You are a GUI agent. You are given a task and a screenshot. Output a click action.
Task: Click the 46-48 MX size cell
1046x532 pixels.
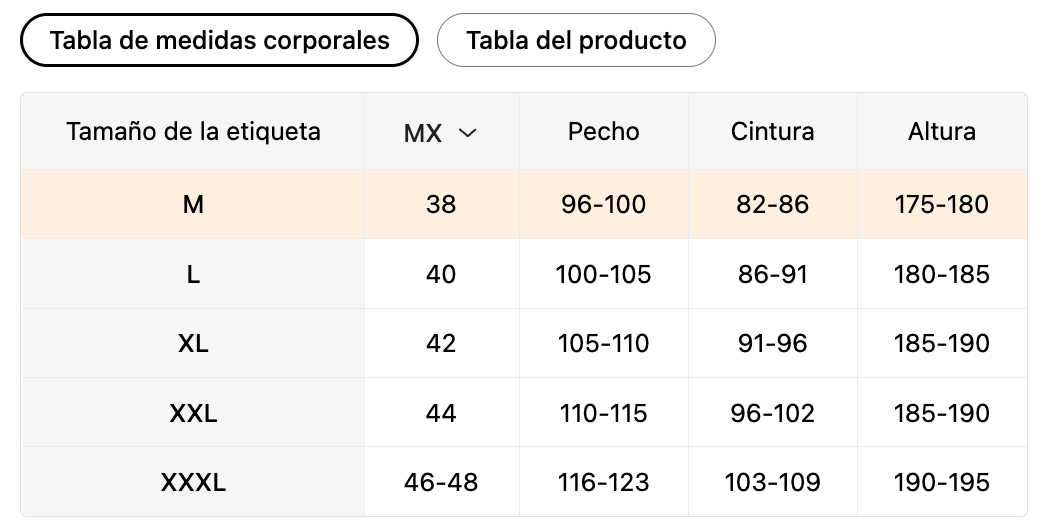click(442, 482)
